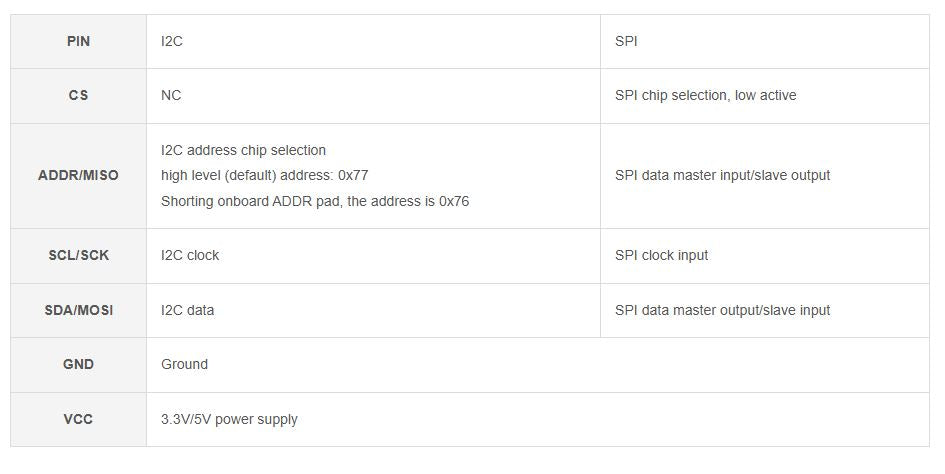Click the NC cell text

(x=171, y=96)
